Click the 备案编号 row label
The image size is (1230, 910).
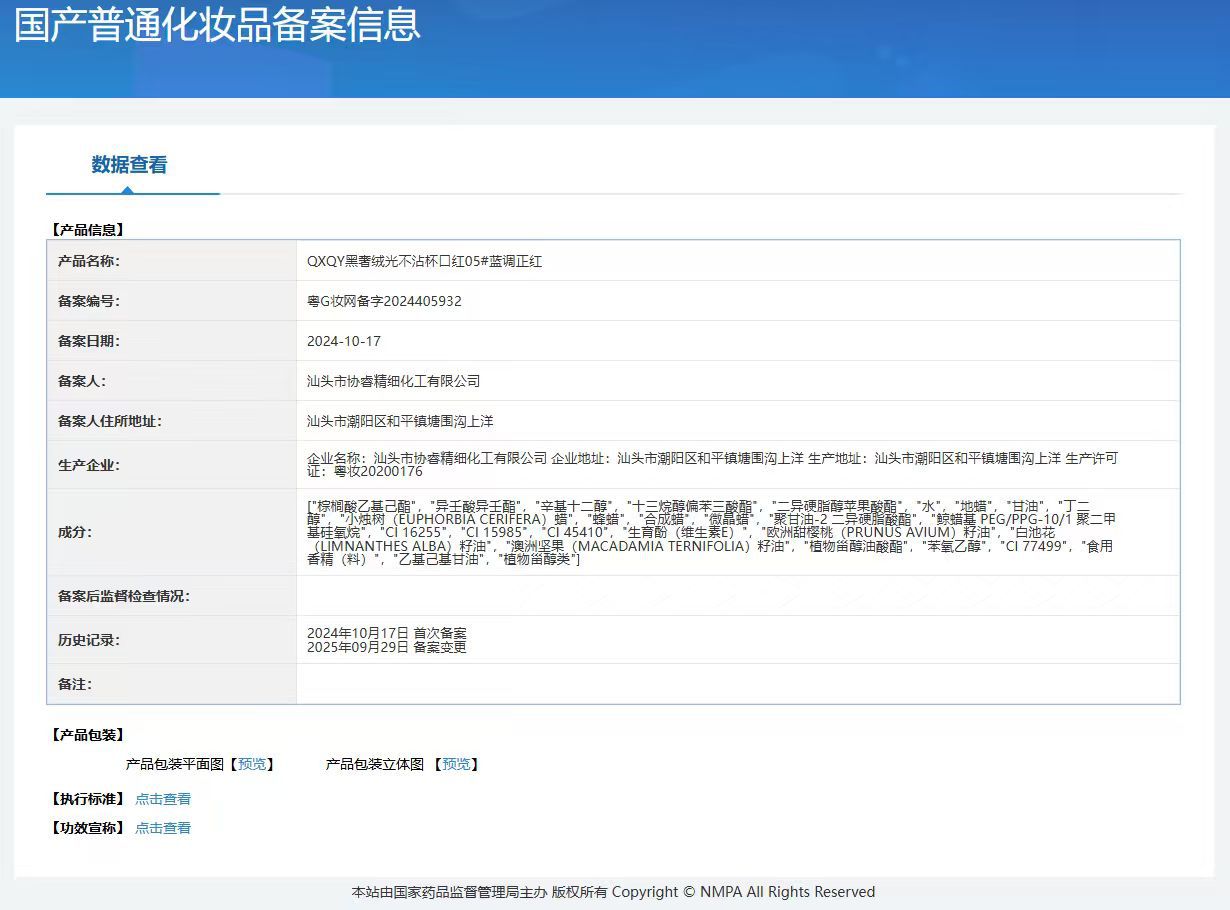coord(89,301)
